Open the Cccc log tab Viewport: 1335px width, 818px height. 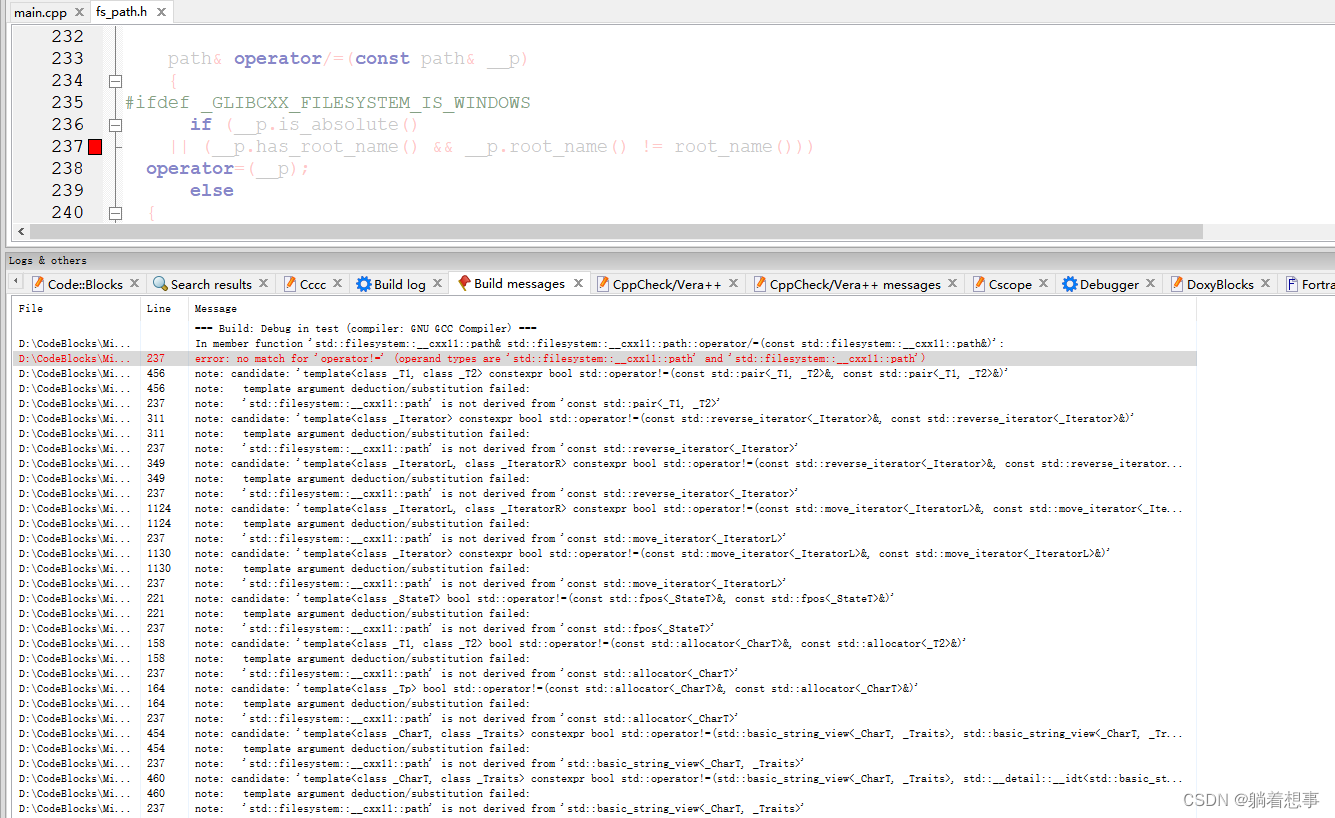(x=313, y=285)
